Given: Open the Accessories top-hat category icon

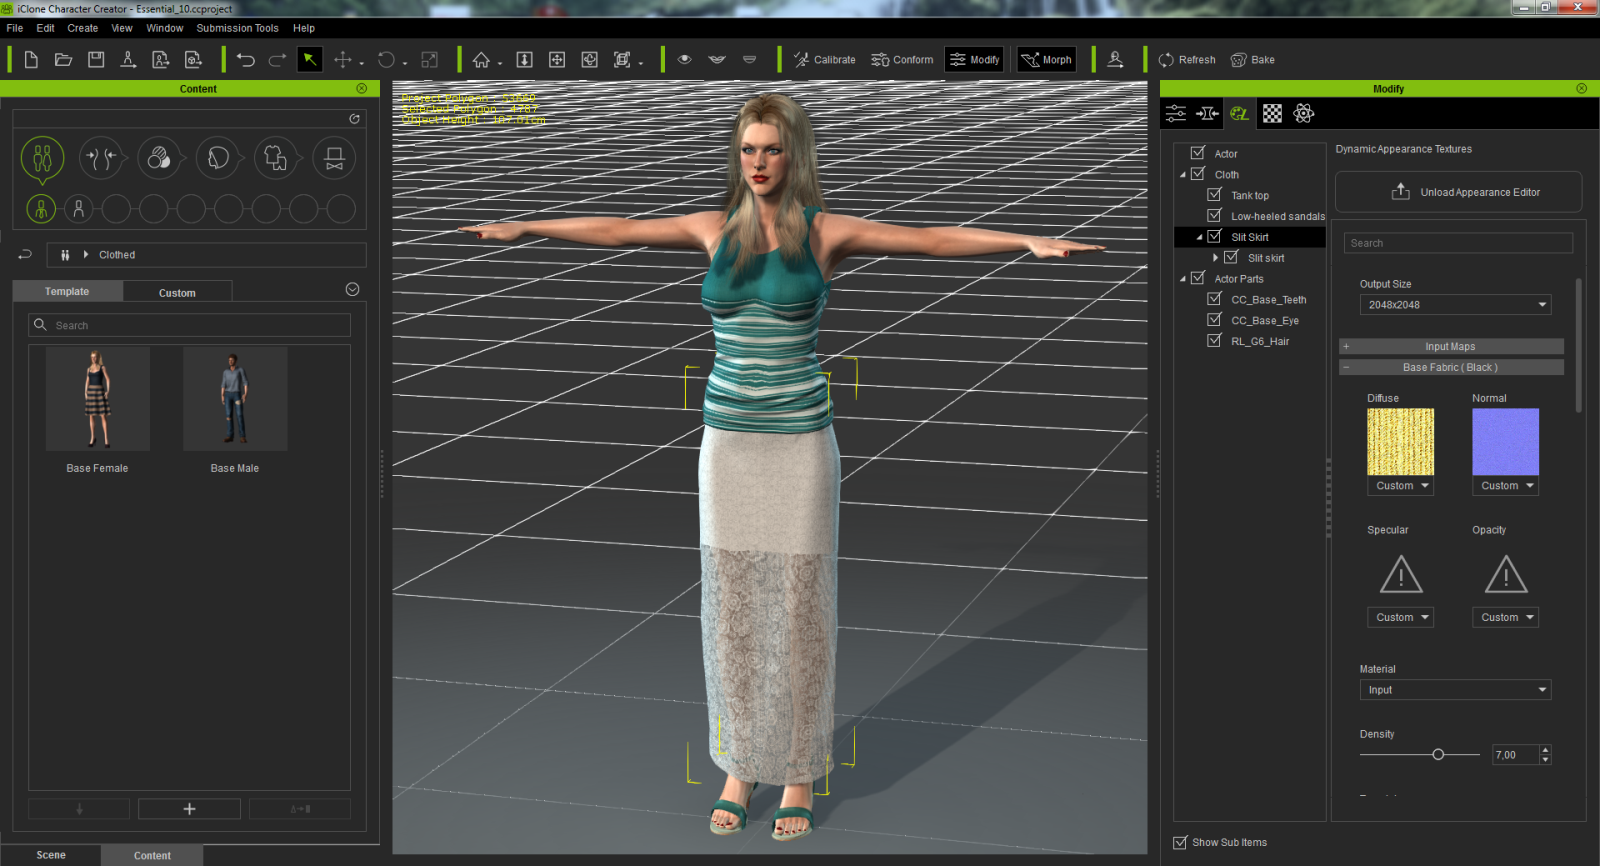Looking at the screenshot, I should coord(334,158).
